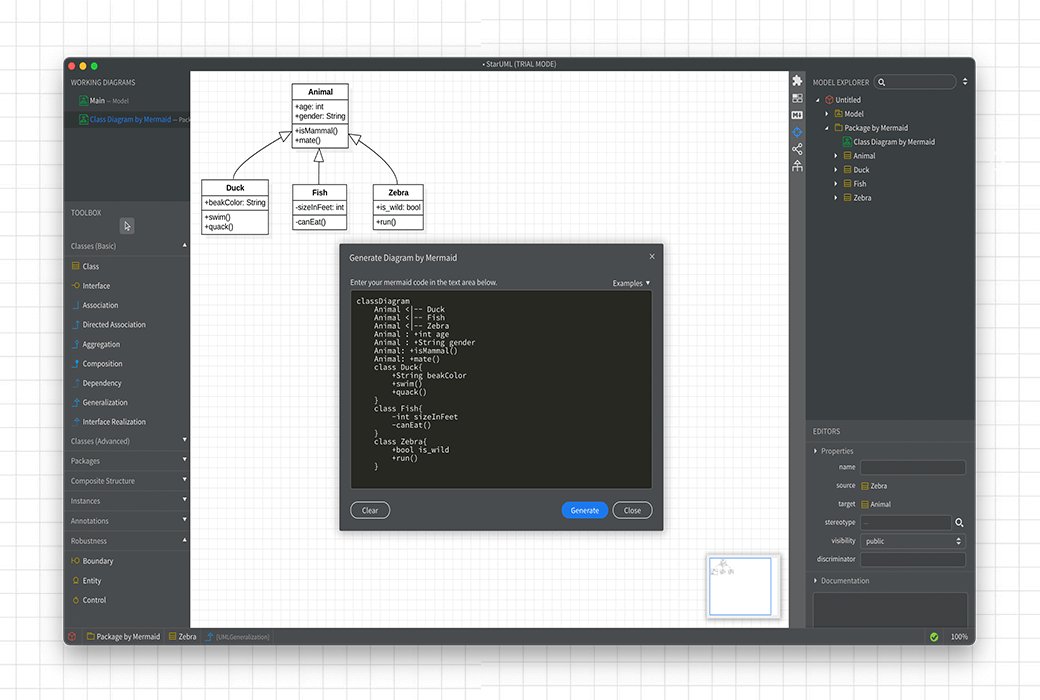Collapse the Properties section
Screen dimensions: 1040x700
tap(815, 451)
